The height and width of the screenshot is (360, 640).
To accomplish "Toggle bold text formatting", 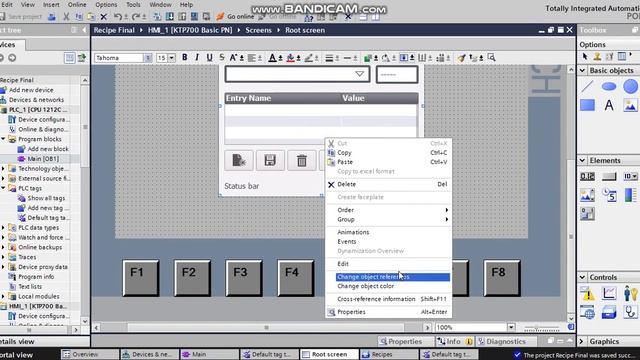I will click(184, 58).
